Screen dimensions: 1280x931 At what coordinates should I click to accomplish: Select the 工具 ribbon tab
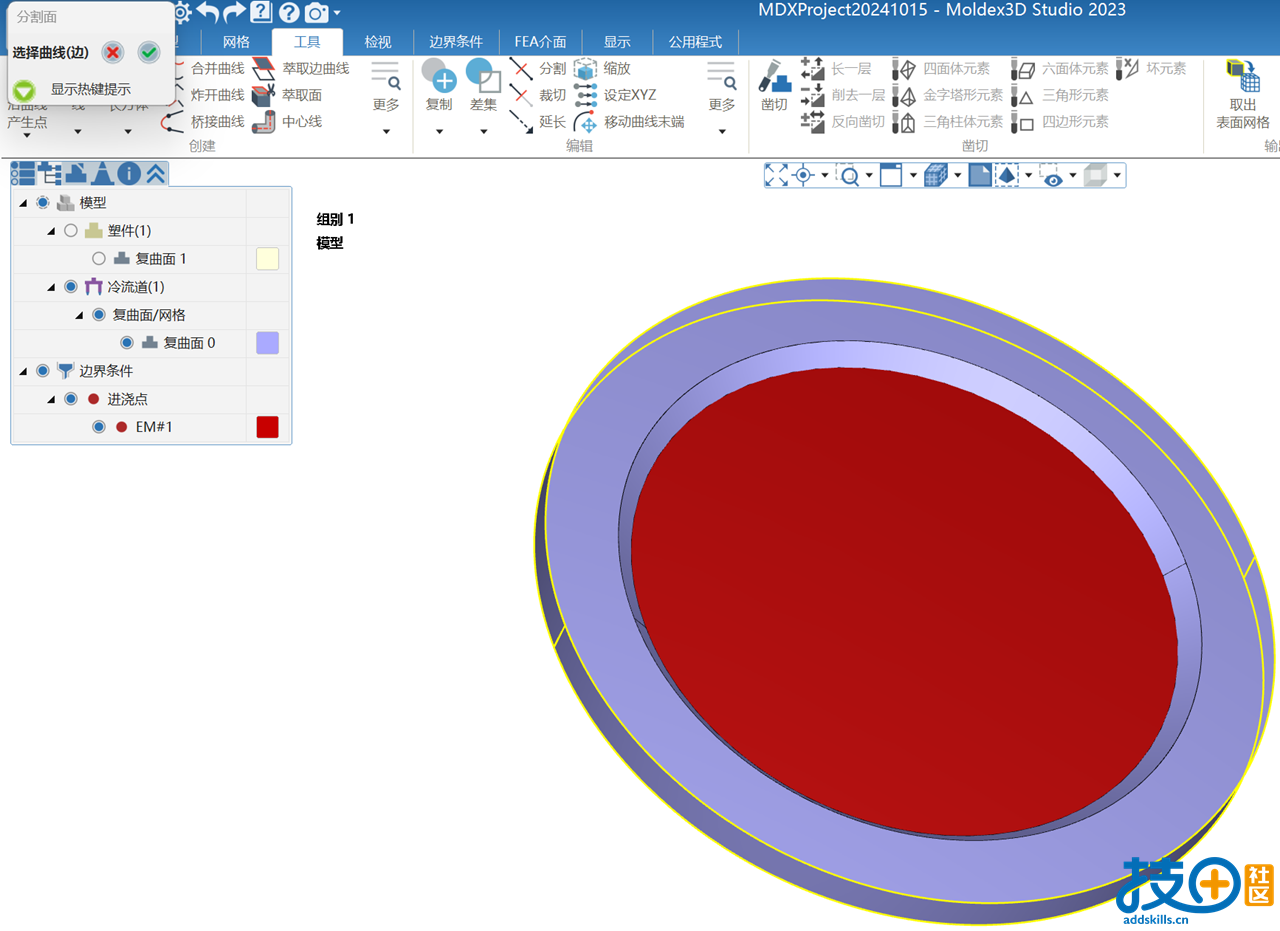click(307, 42)
